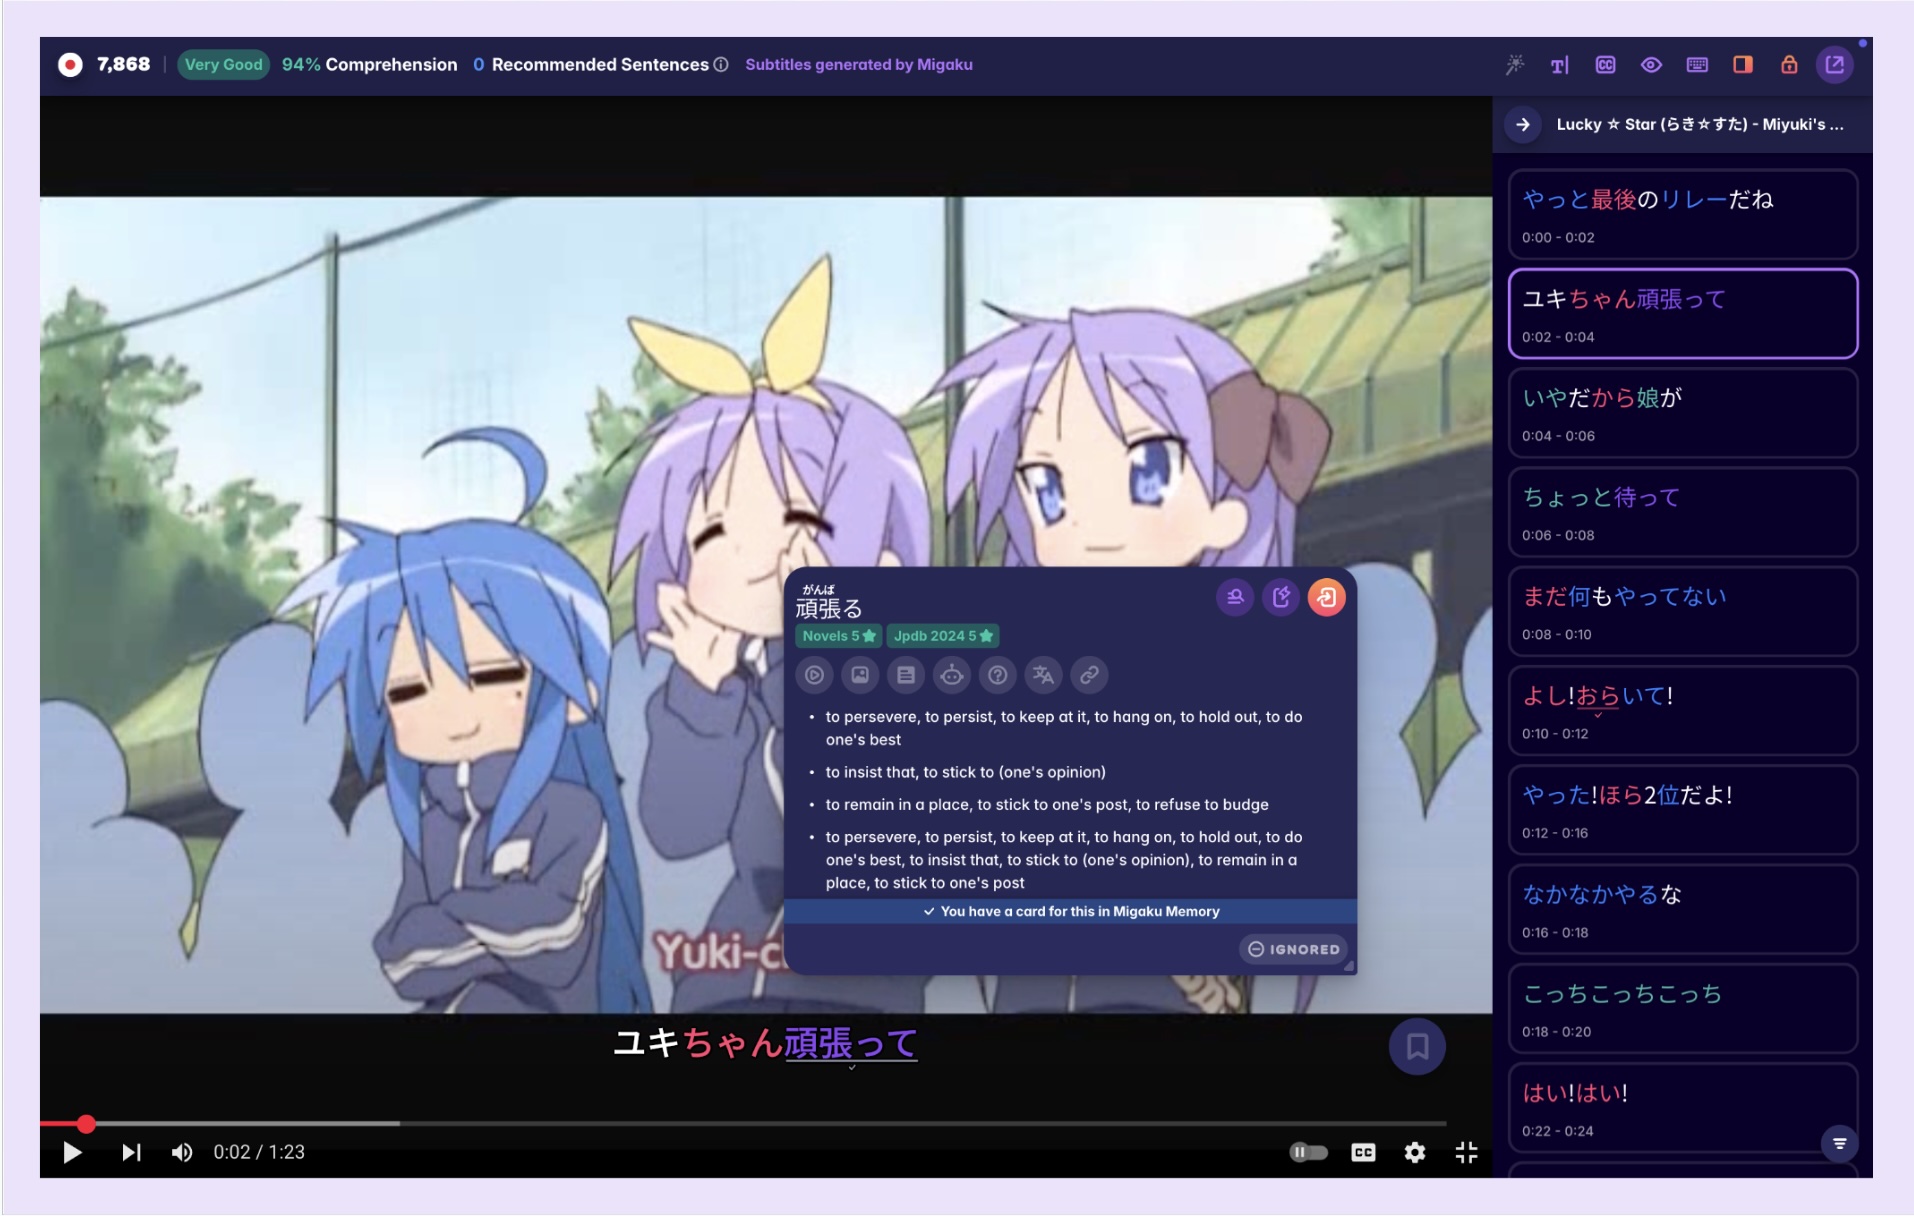Screen dimensions: 1914x1216
Task: Click the Jpdb 2024 5 star frequency tag
Action: (x=943, y=636)
